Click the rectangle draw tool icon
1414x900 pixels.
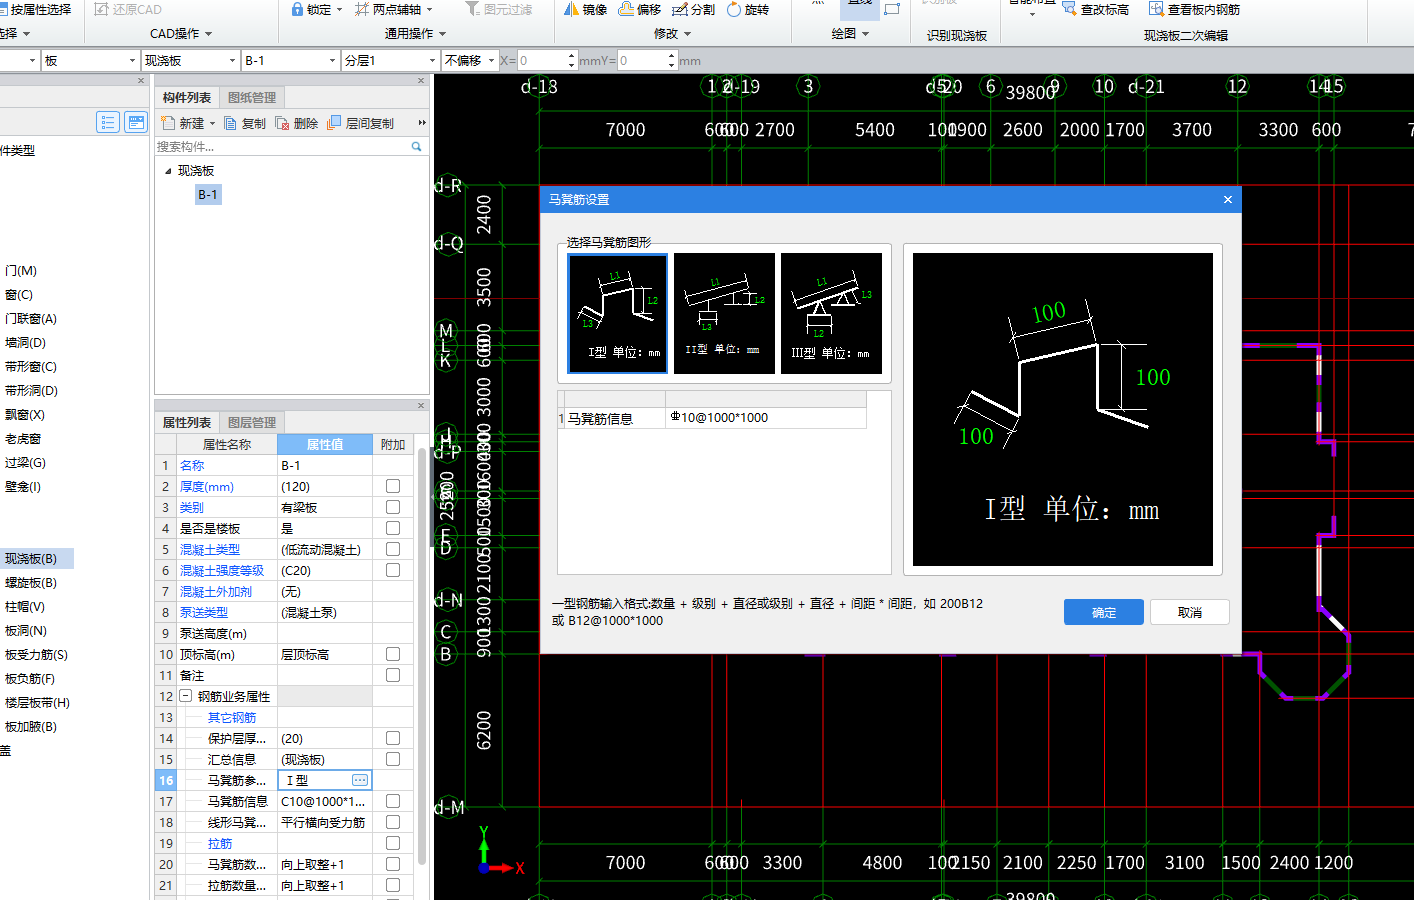pos(892,8)
